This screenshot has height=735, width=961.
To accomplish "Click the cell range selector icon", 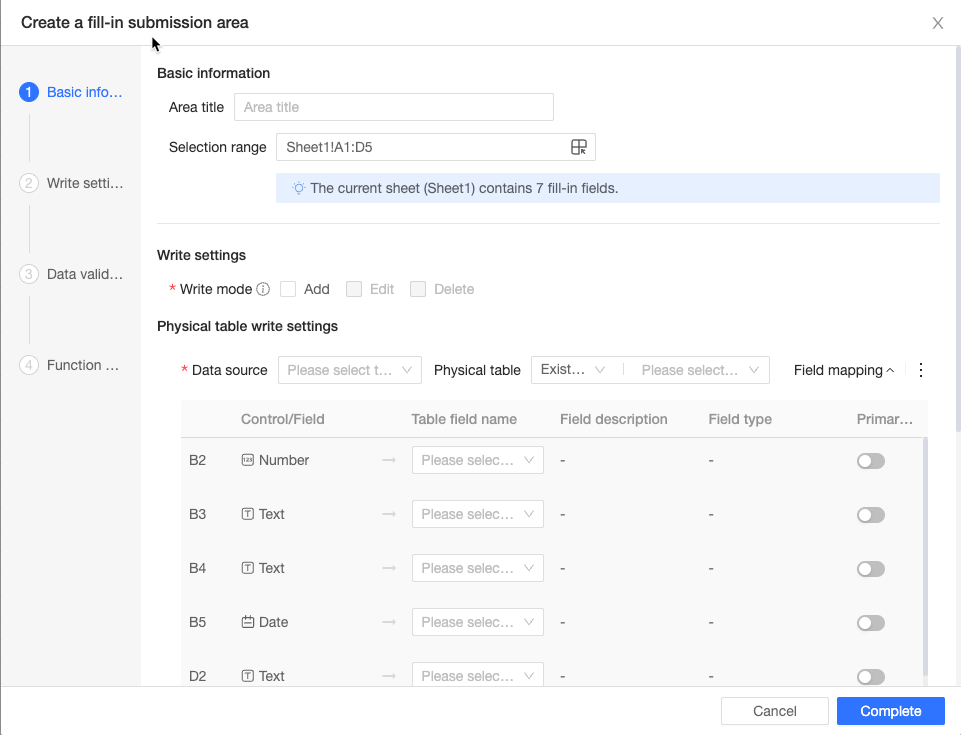I will point(578,147).
